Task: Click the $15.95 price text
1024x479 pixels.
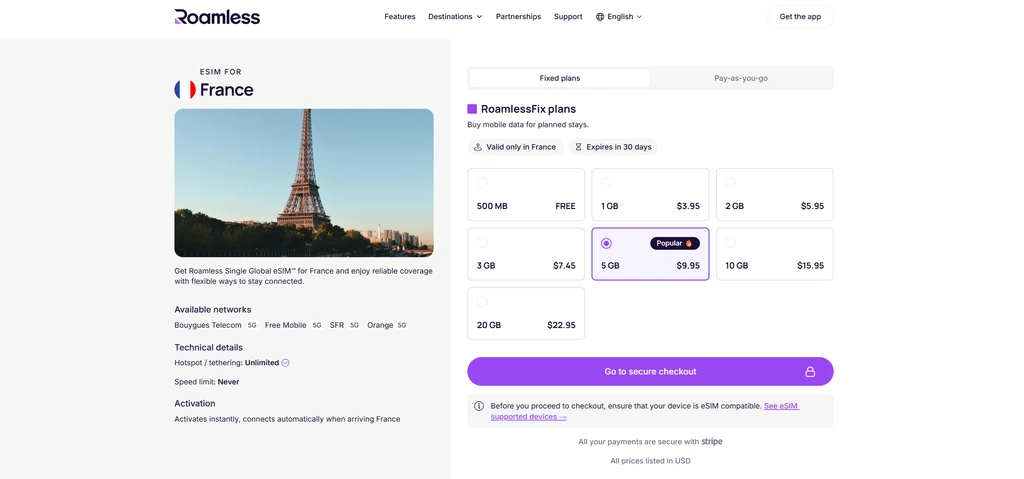Action: [x=810, y=266]
